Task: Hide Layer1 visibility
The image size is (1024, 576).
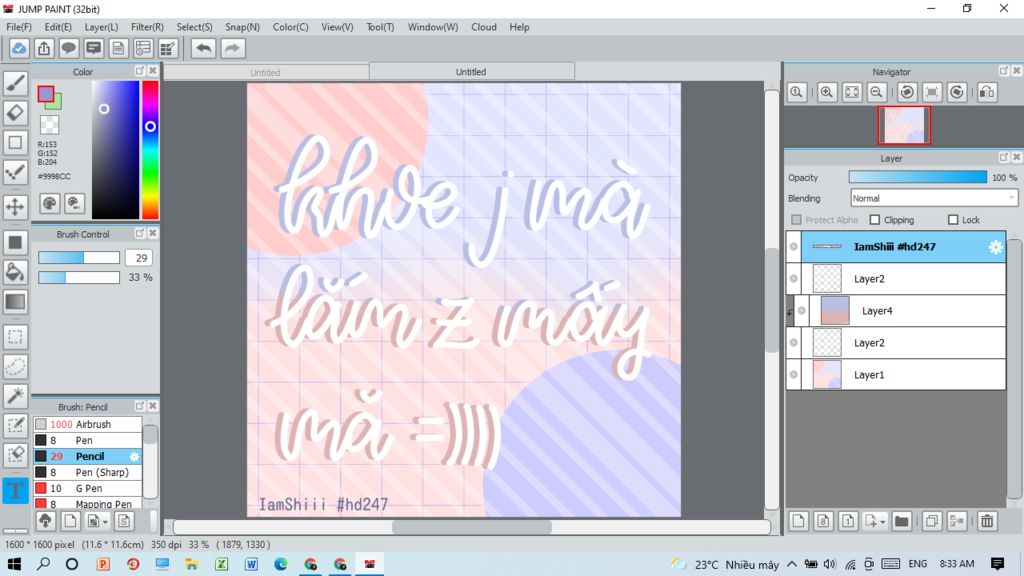Action: [x=793, y=375]
